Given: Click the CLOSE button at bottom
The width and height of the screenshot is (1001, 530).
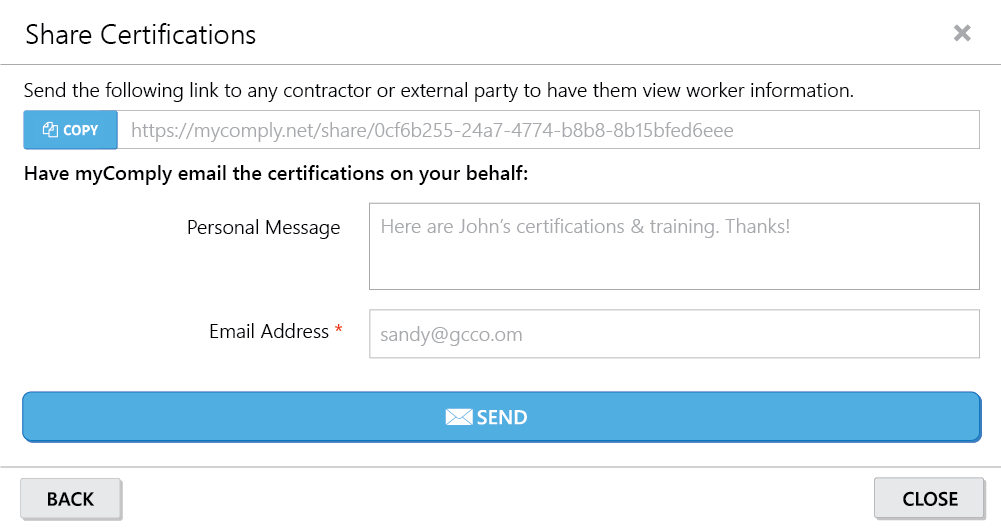Looking at the screenshot, I should 930,499.
